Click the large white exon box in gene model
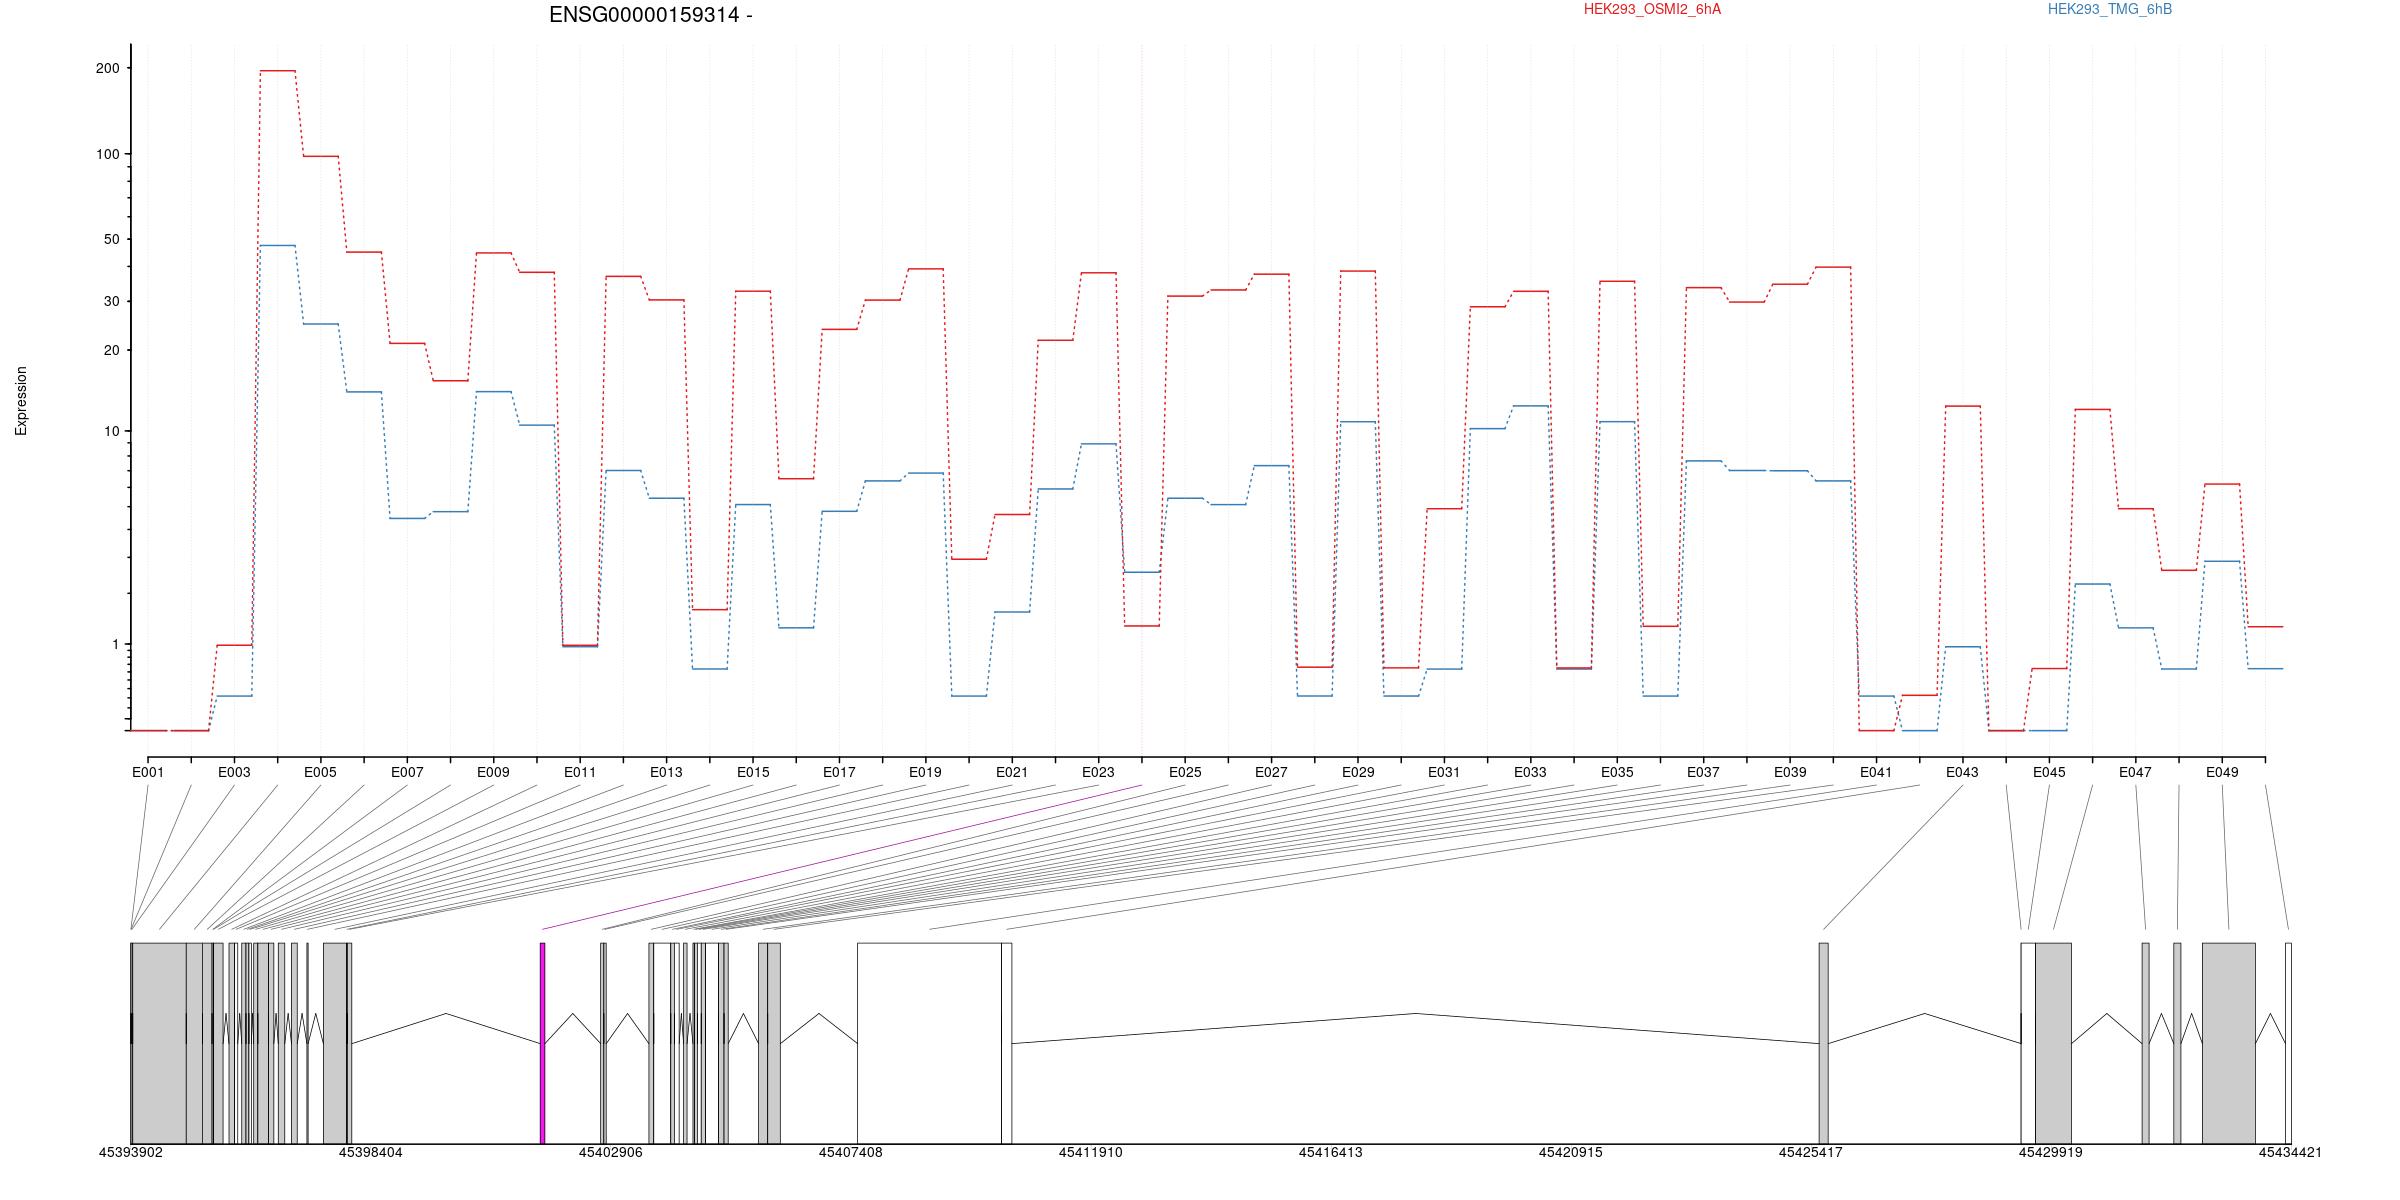This screenshot has height=1200, width=2400. (929, 1043)
